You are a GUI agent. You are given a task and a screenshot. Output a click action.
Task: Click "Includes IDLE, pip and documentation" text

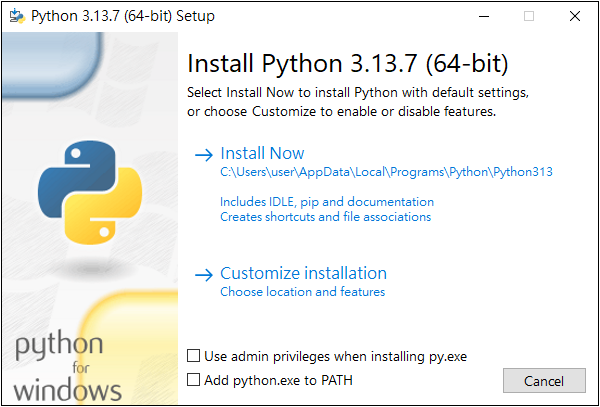coord(327,202)
